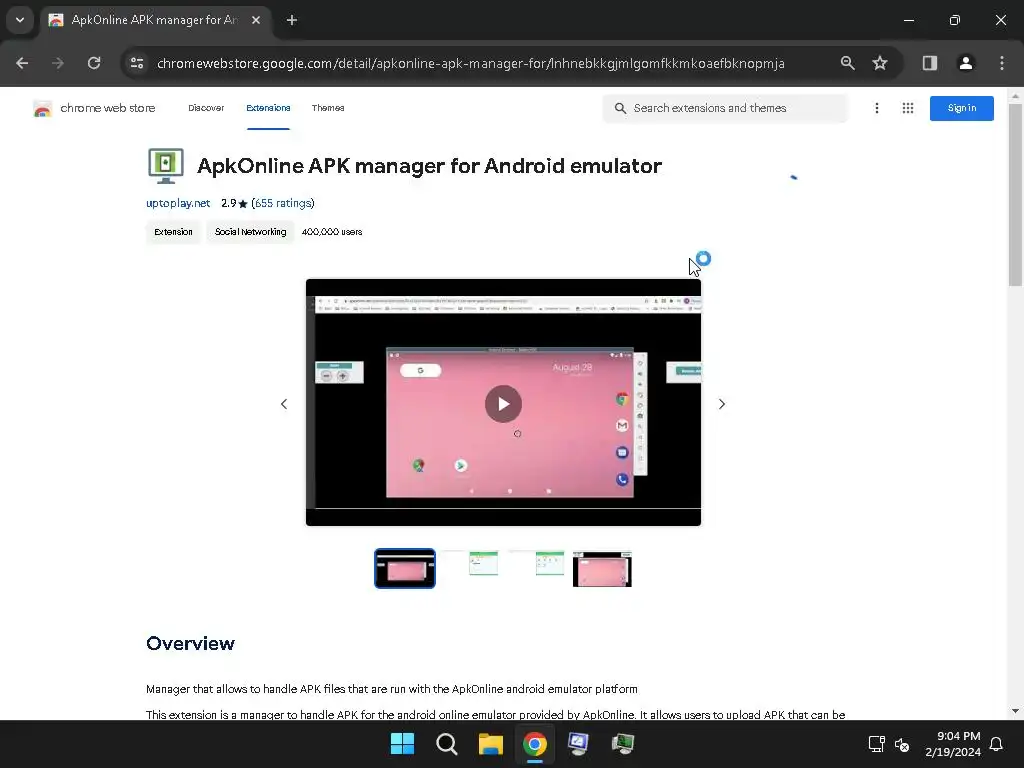Open the Themes section
The height and width of the screenshot is (768, 1024).
(328, 108)
